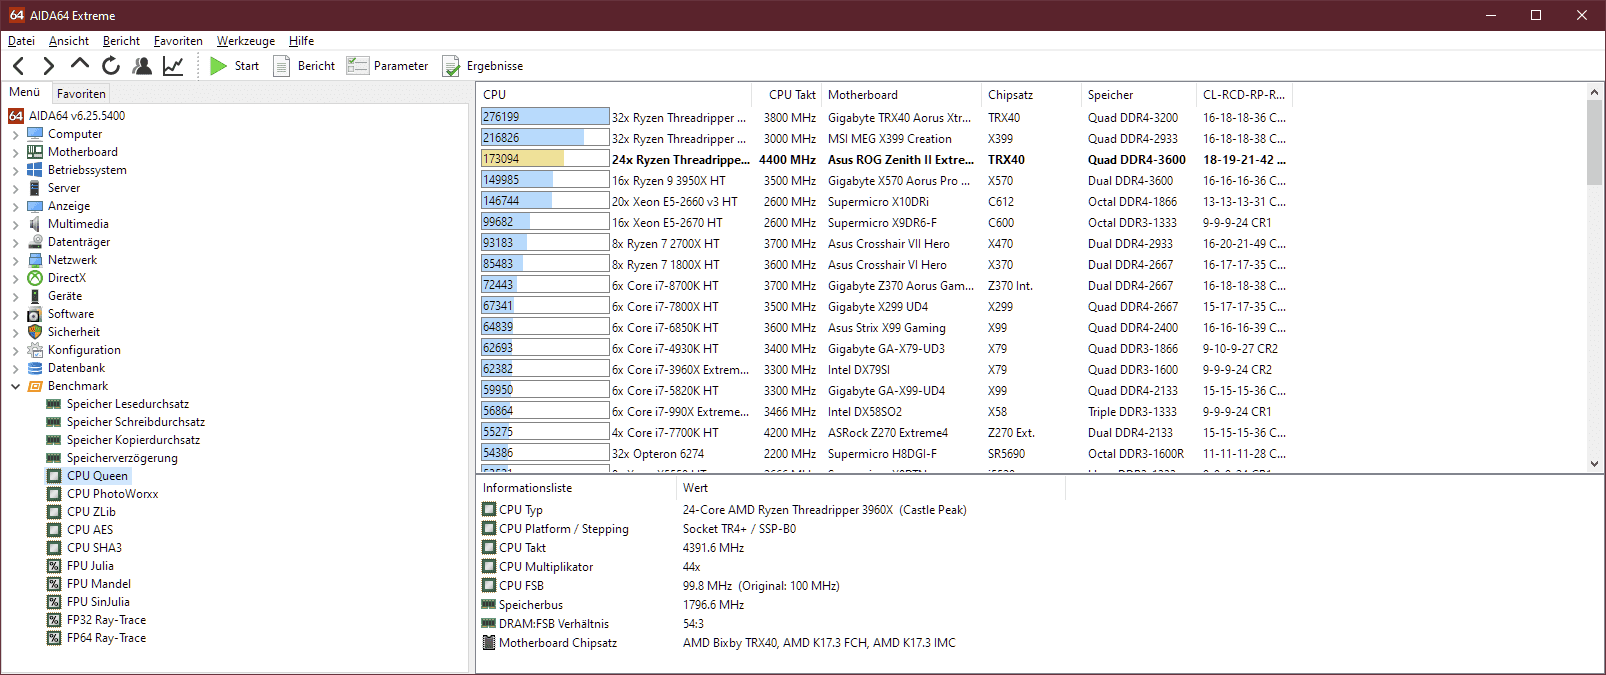Expand the Anzeige tree node
Image resolution: width=1606 pixels, height=675 pixels.
(15, 206)
